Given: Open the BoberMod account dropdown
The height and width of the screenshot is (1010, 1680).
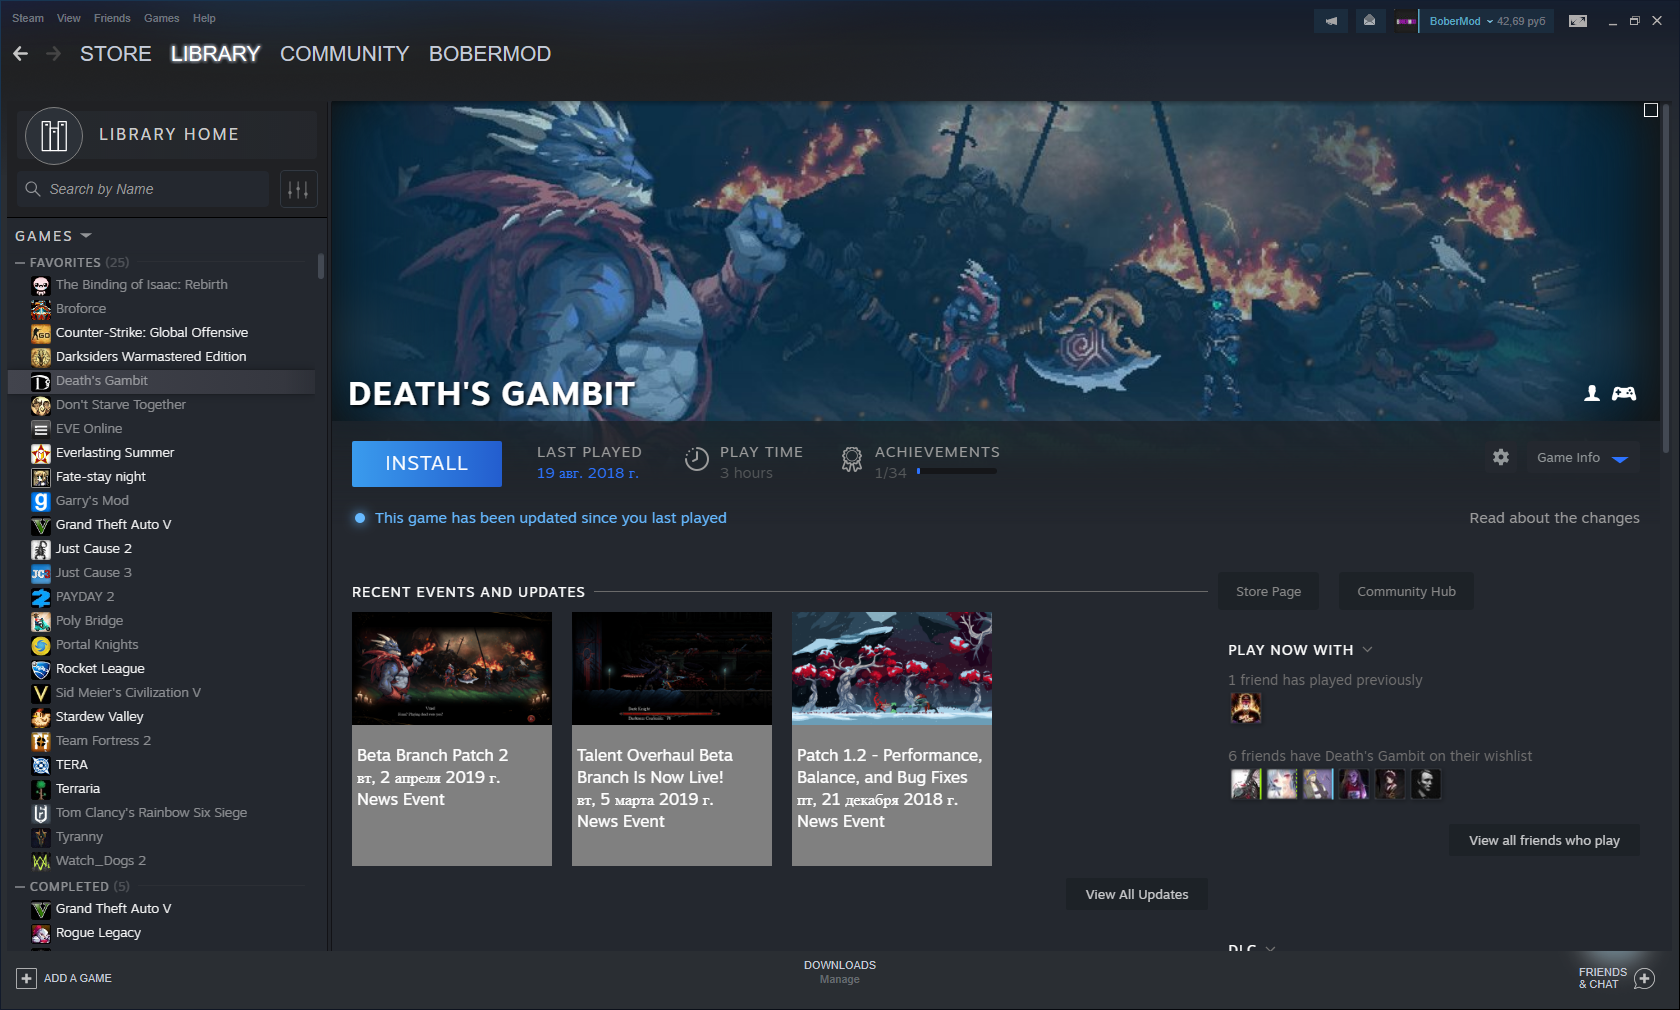Looking at the screenshot, I should 1489,21.
